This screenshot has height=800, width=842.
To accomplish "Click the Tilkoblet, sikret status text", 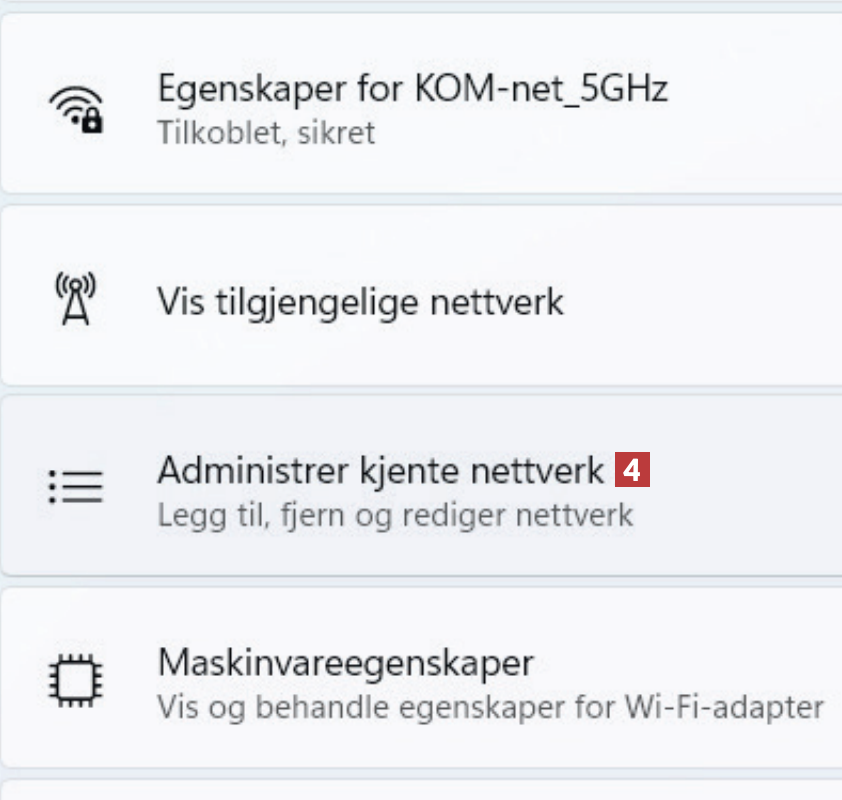I will [266, 133].
